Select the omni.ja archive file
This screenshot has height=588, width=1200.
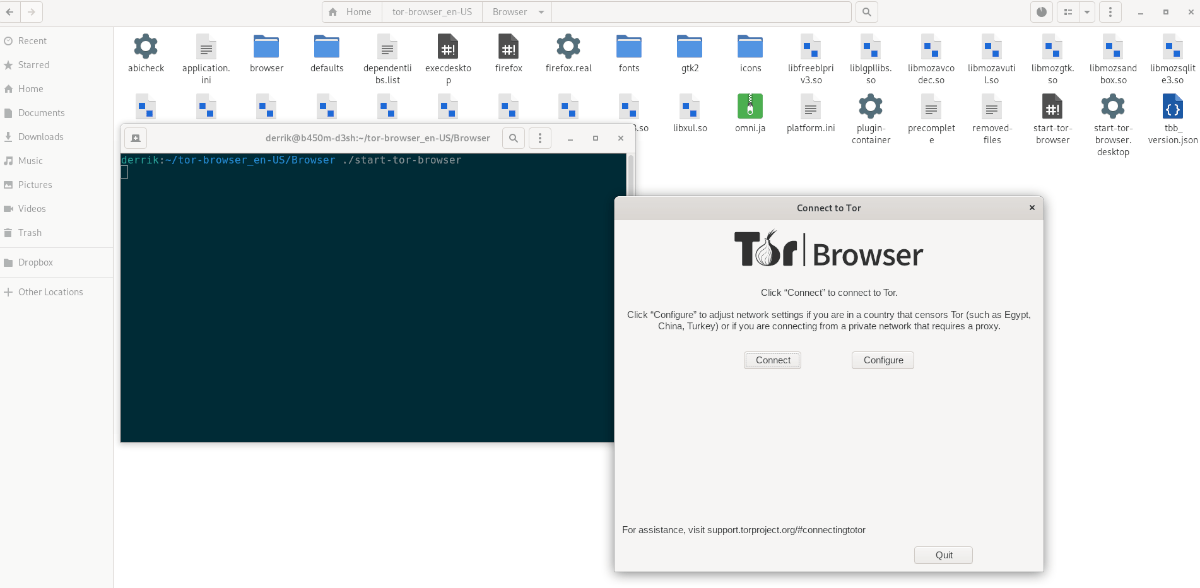pyautogui.click(x=750, y=106)
